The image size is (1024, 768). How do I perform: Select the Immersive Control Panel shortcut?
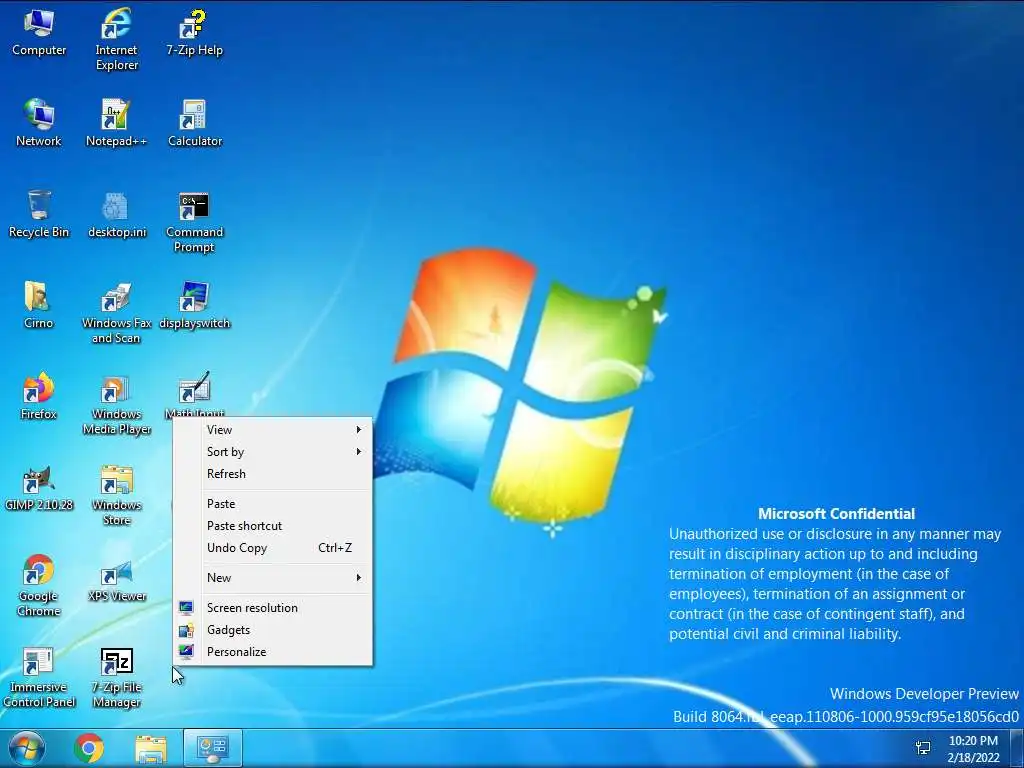coord(39,677)
